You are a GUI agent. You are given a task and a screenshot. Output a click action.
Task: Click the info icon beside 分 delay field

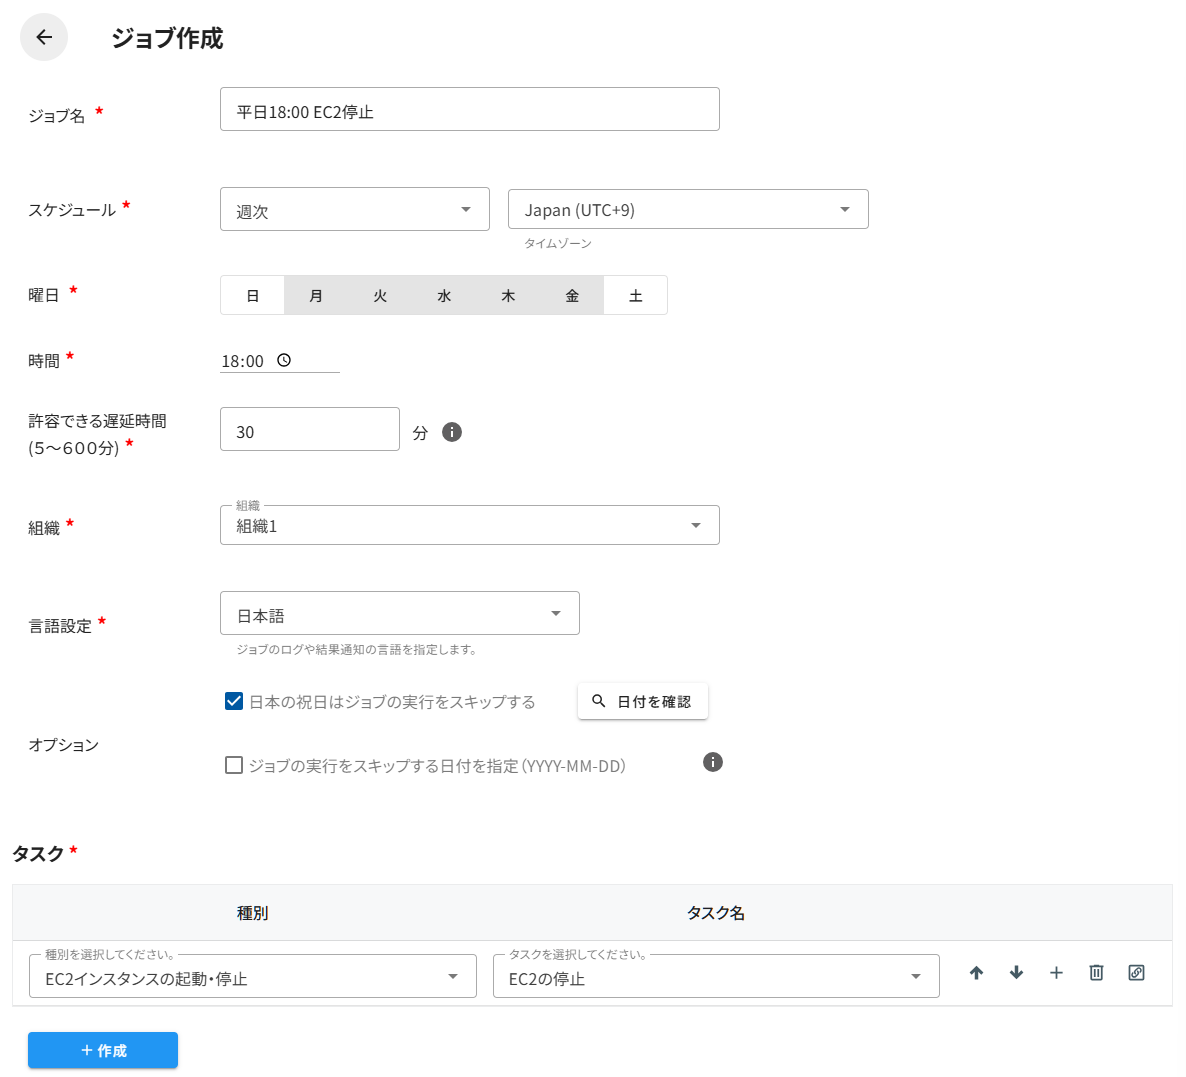(x=452, y=432)
